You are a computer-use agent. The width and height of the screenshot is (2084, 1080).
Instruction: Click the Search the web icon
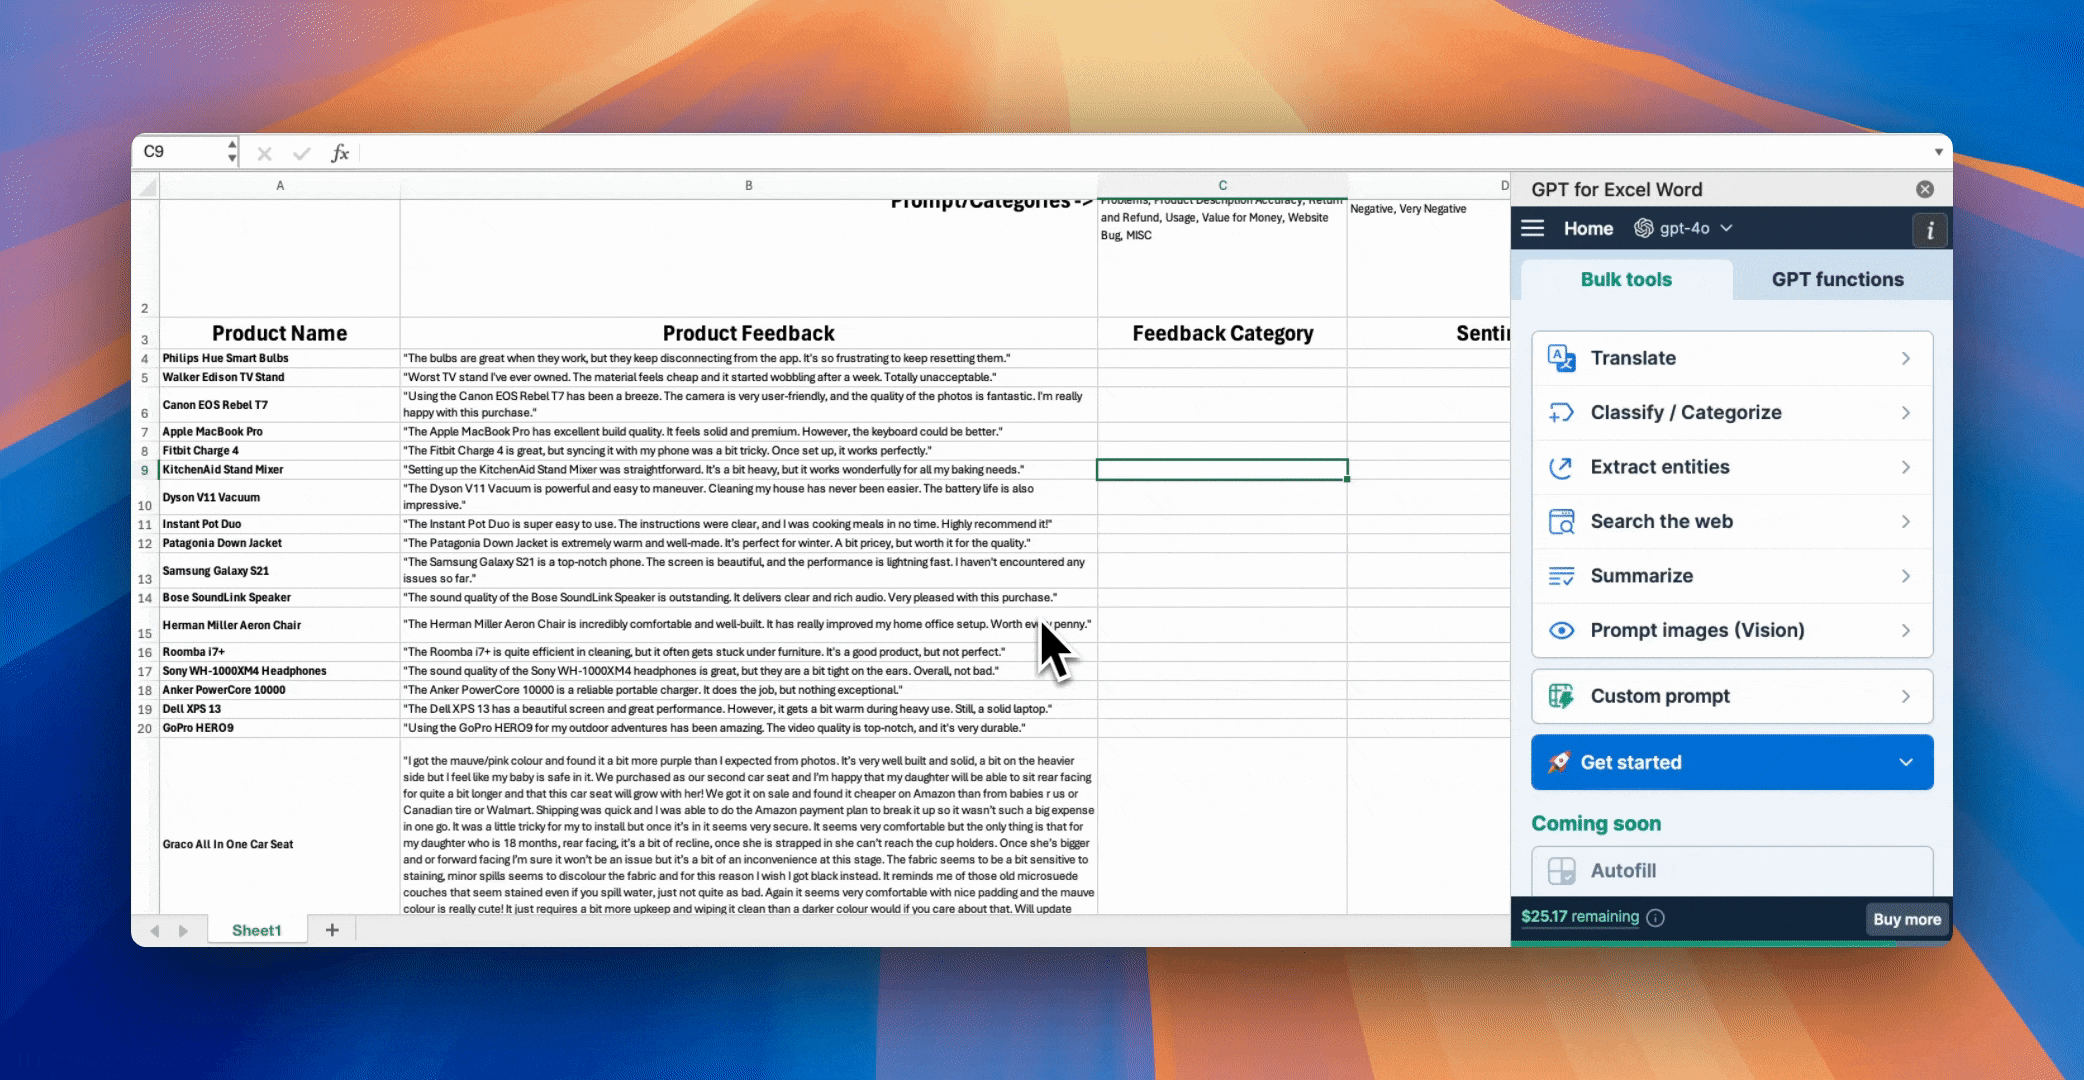pyautogui.click(x=1561, y=521)
